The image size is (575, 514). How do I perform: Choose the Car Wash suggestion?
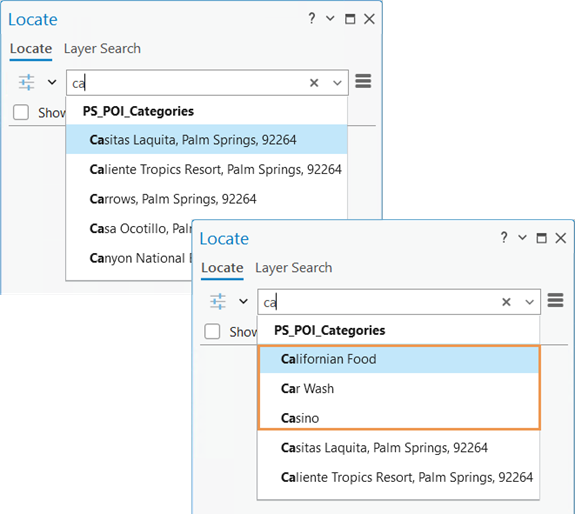[399, 389]
